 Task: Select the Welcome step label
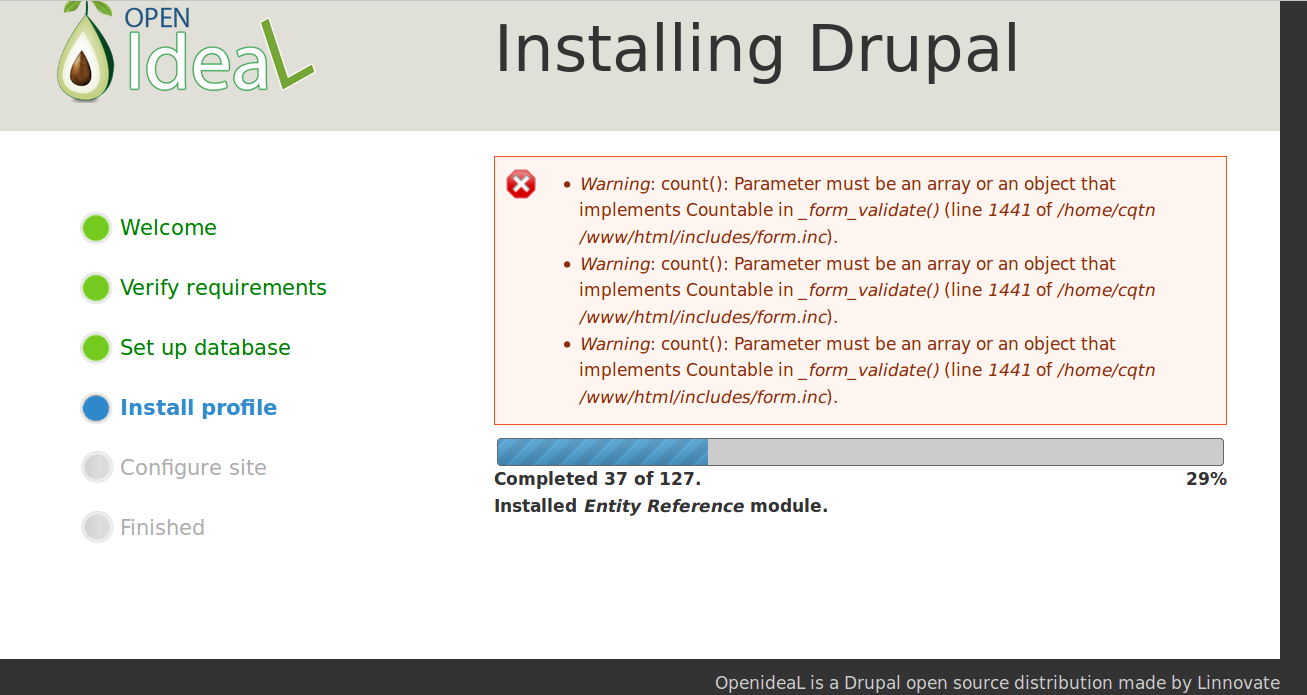168,228
